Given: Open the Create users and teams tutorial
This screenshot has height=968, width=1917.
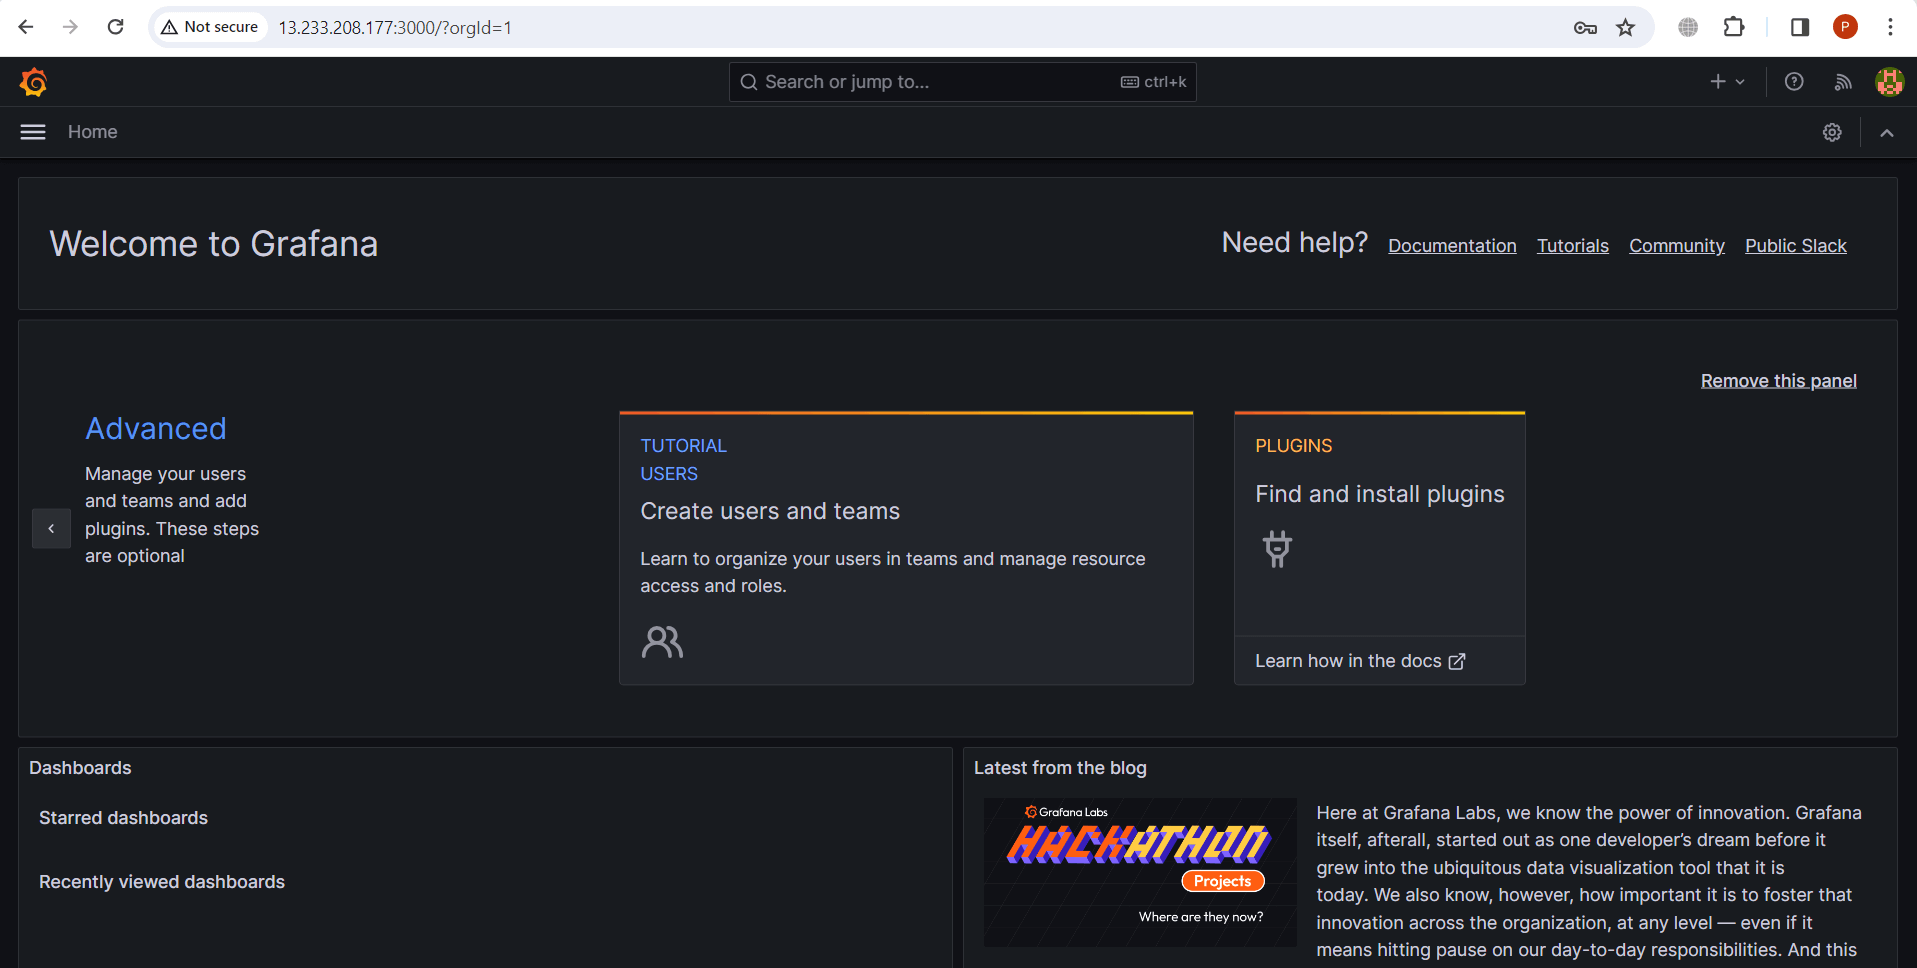Looking at the screenshot, I should point(906,548).
